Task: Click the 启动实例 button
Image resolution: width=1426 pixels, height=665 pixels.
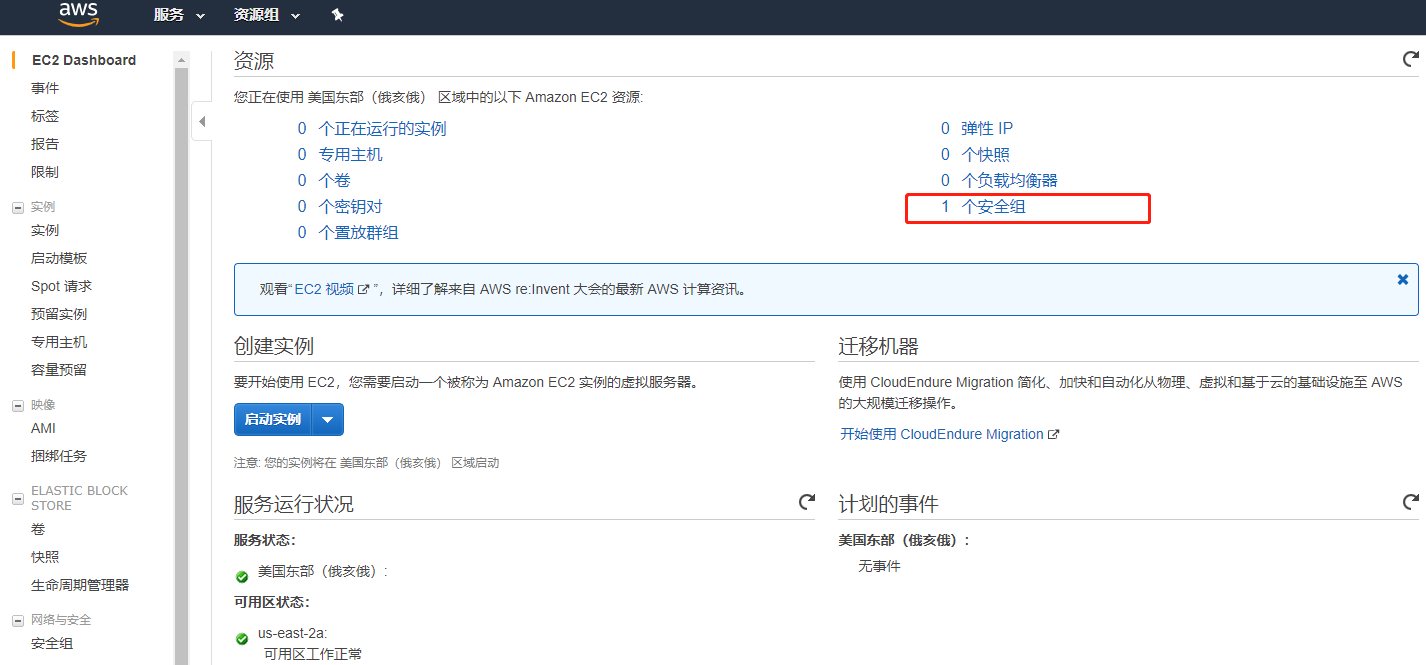Action: pyautogui.click(x=273, y=420)
